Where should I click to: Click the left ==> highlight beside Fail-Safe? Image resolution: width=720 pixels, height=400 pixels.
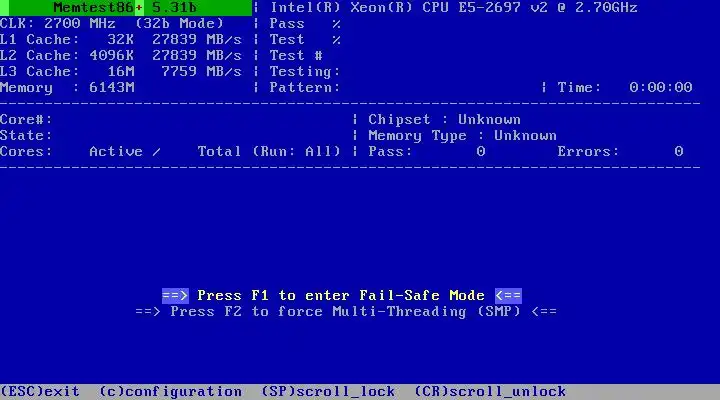[x=175, y=296]
